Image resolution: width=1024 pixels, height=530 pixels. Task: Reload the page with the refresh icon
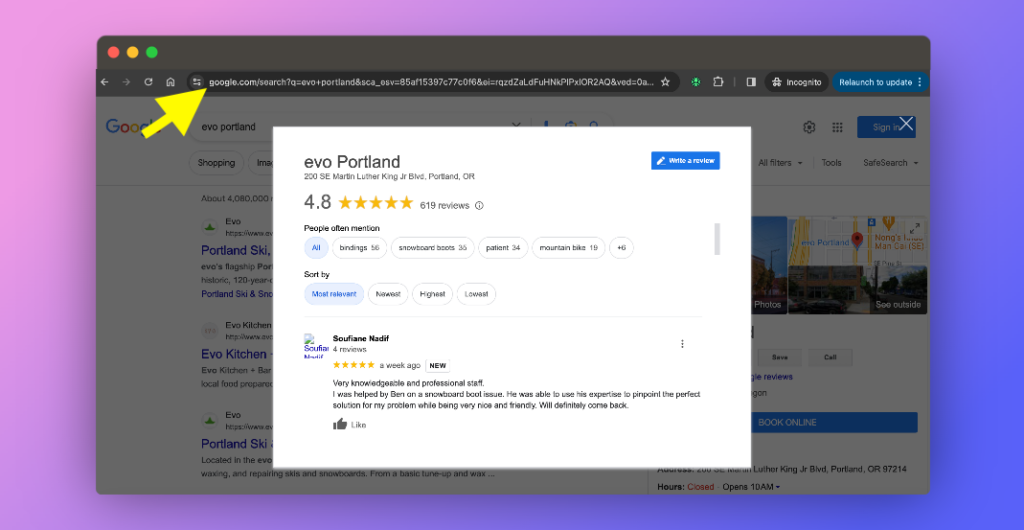(x=148, y=82)
